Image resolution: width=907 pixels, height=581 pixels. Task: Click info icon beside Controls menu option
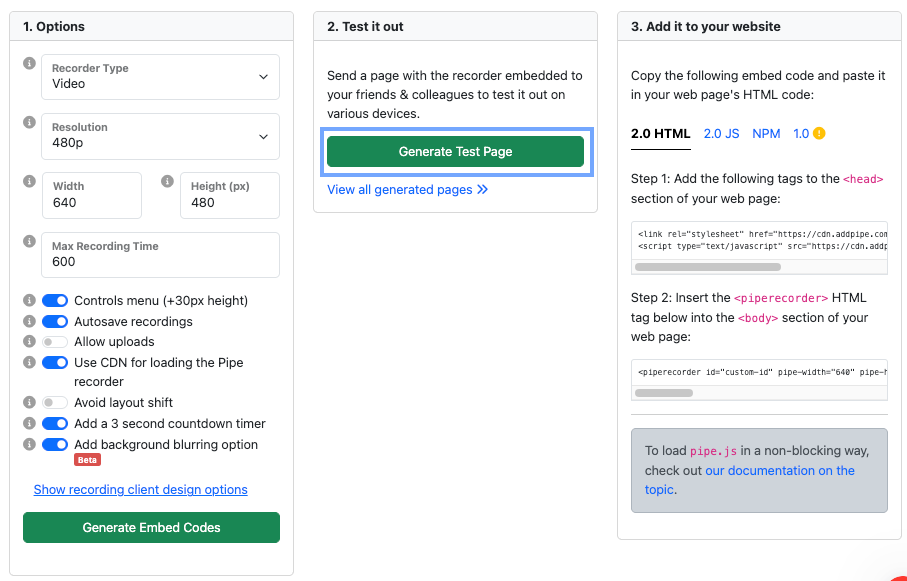(x=29, y=300)
